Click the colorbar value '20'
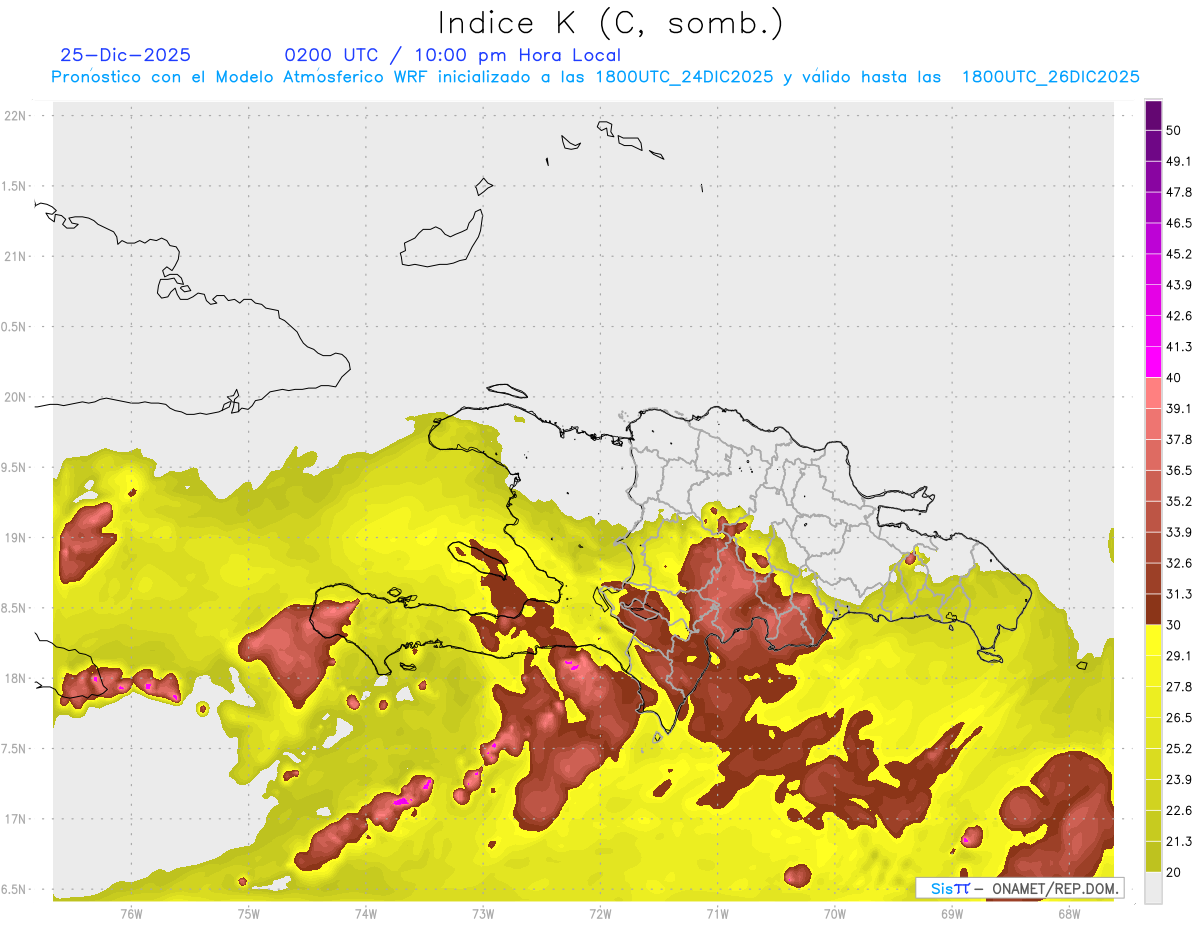Image resolution: width=1200 pixels, height=927 pixels. point(1173,872)
